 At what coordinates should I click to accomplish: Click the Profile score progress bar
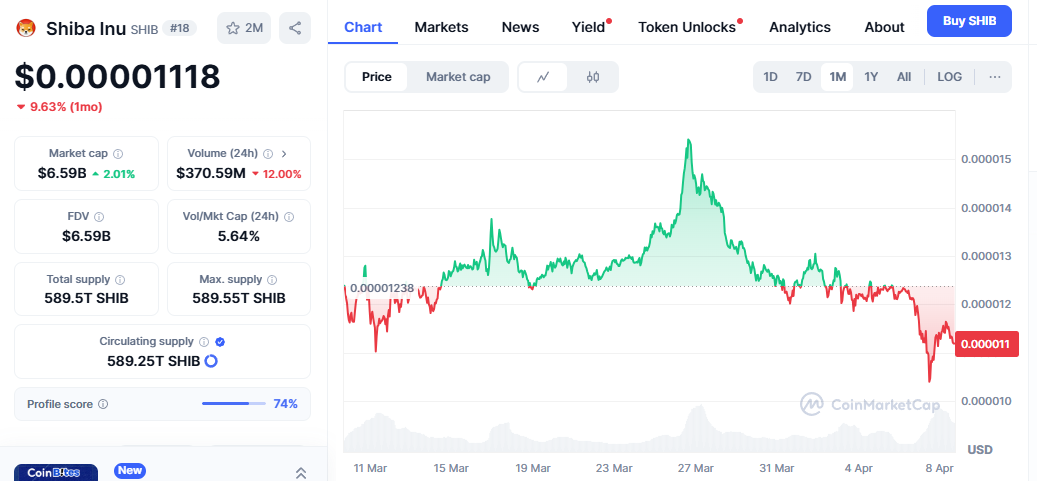pos(234,404)
